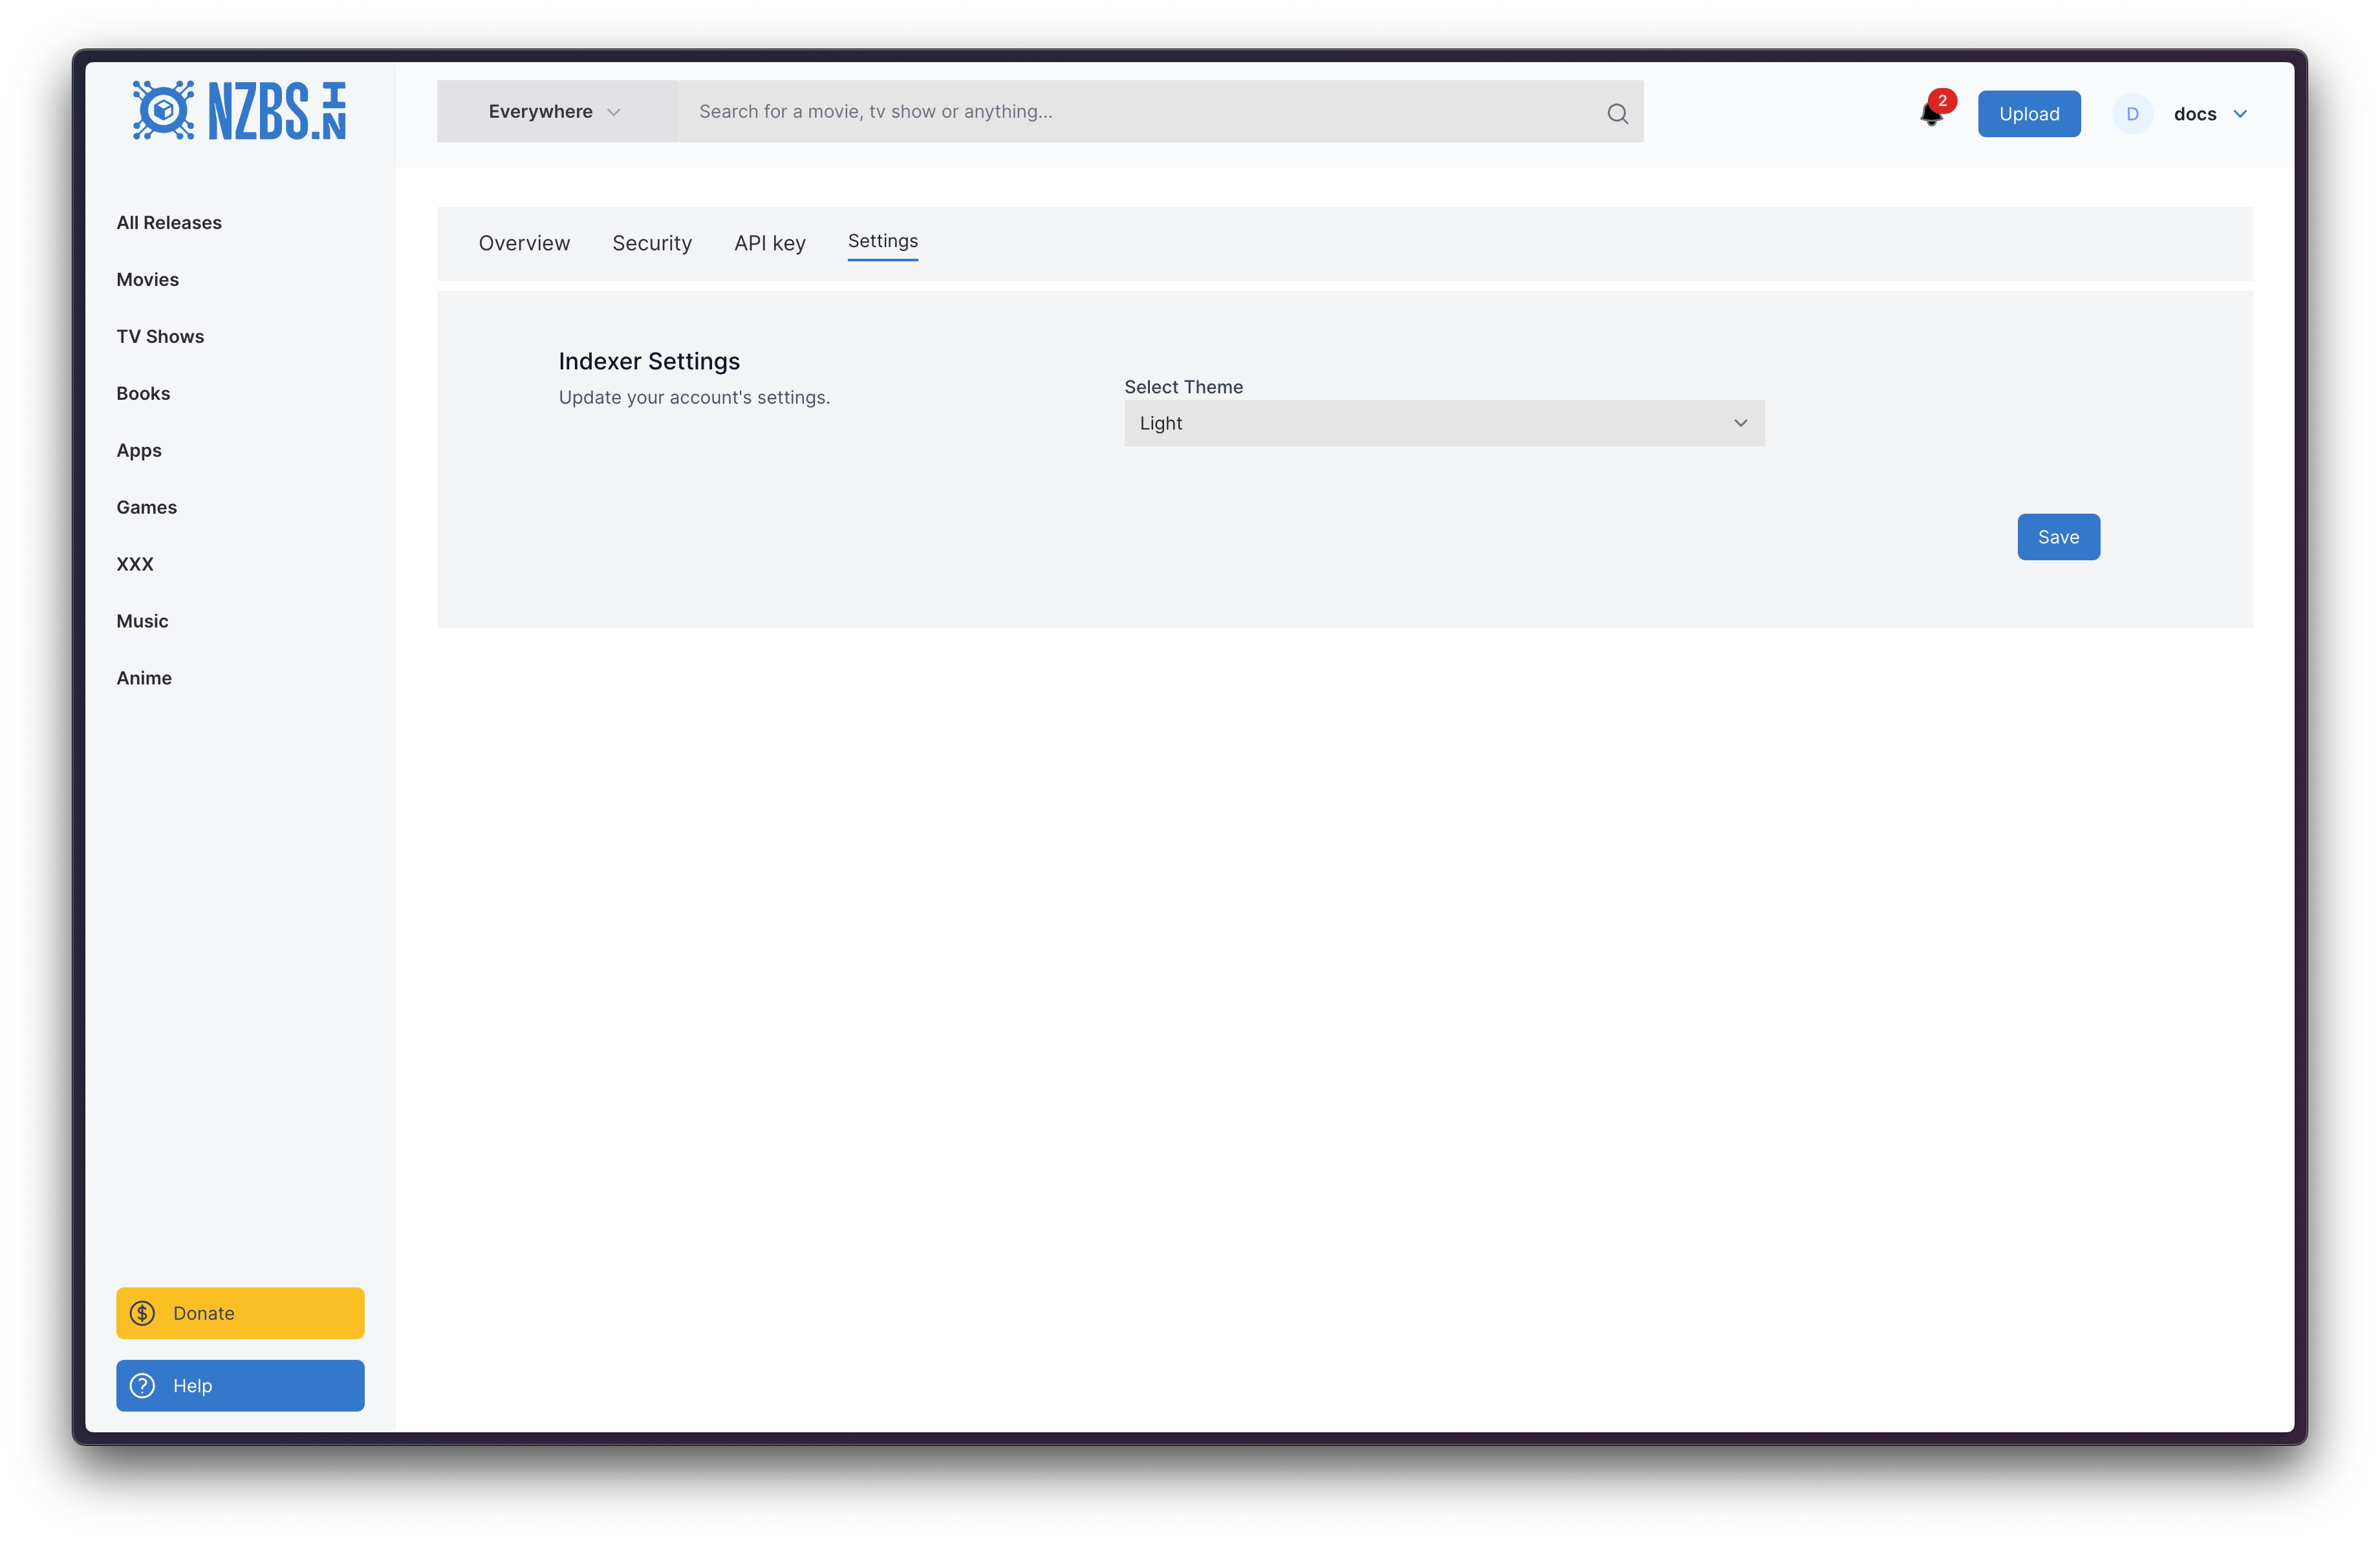Open notifications bell with badge
Image resolution: width=2380 pixels, height=1541 pixels.
(1932, 113)
